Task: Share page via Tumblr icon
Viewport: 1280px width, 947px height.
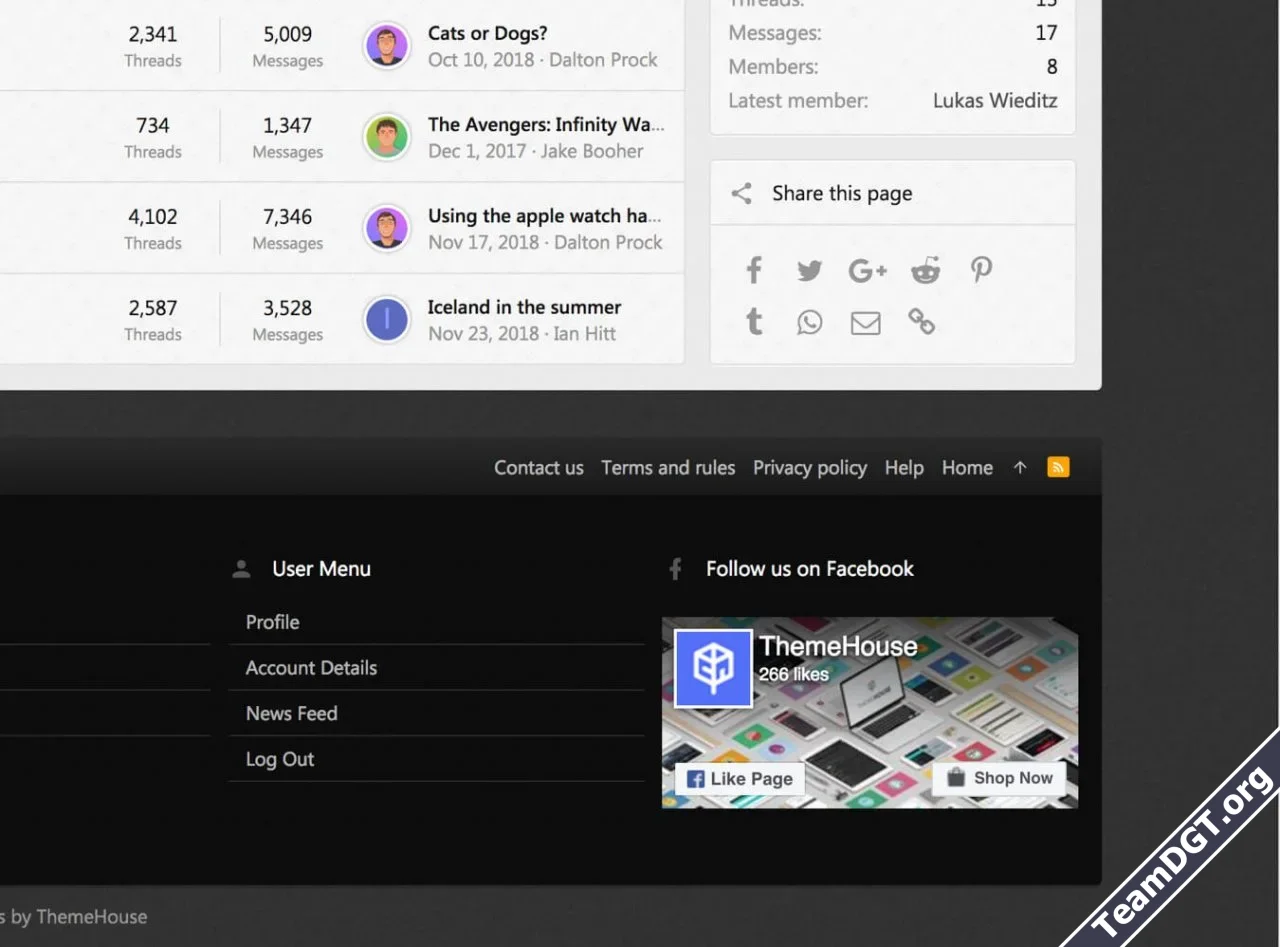Action: 754,322
